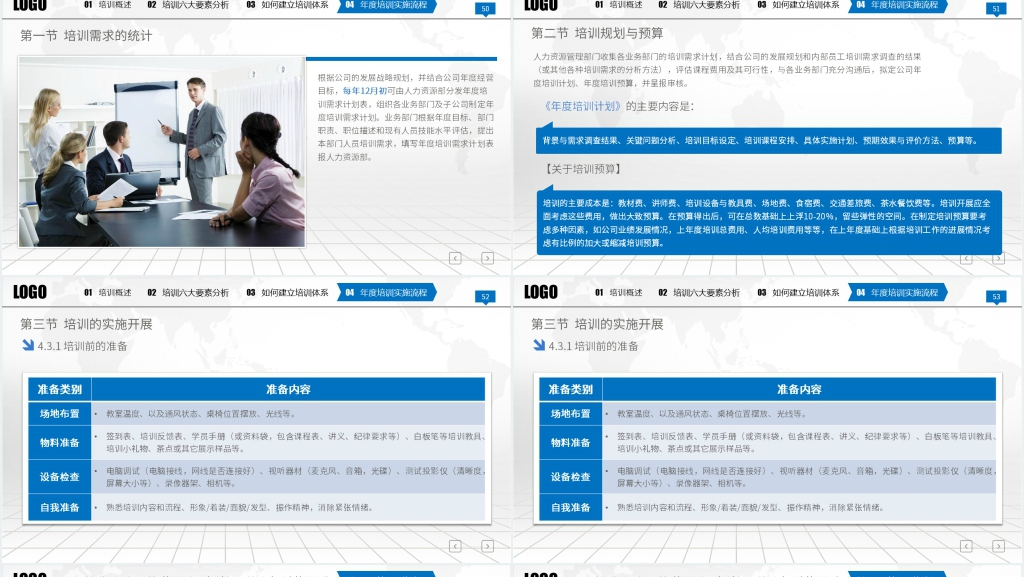Select the LOGO on slide 53
The height and width of the screenshot is (577, 1024).
(x=541, y=292)
